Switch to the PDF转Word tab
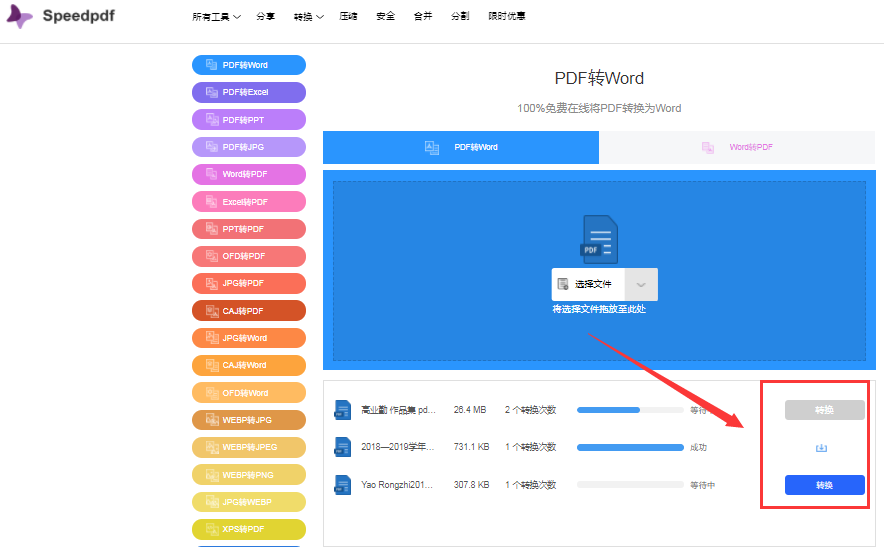Screen dimensions: 884x547 (461, 147)
